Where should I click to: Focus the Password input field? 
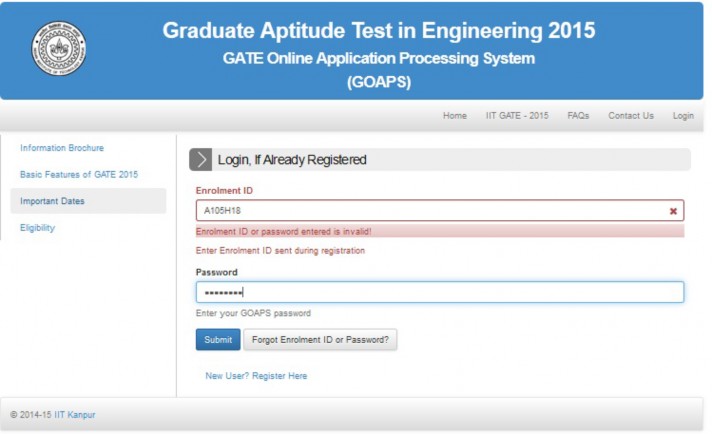click(x=440, y=292)
